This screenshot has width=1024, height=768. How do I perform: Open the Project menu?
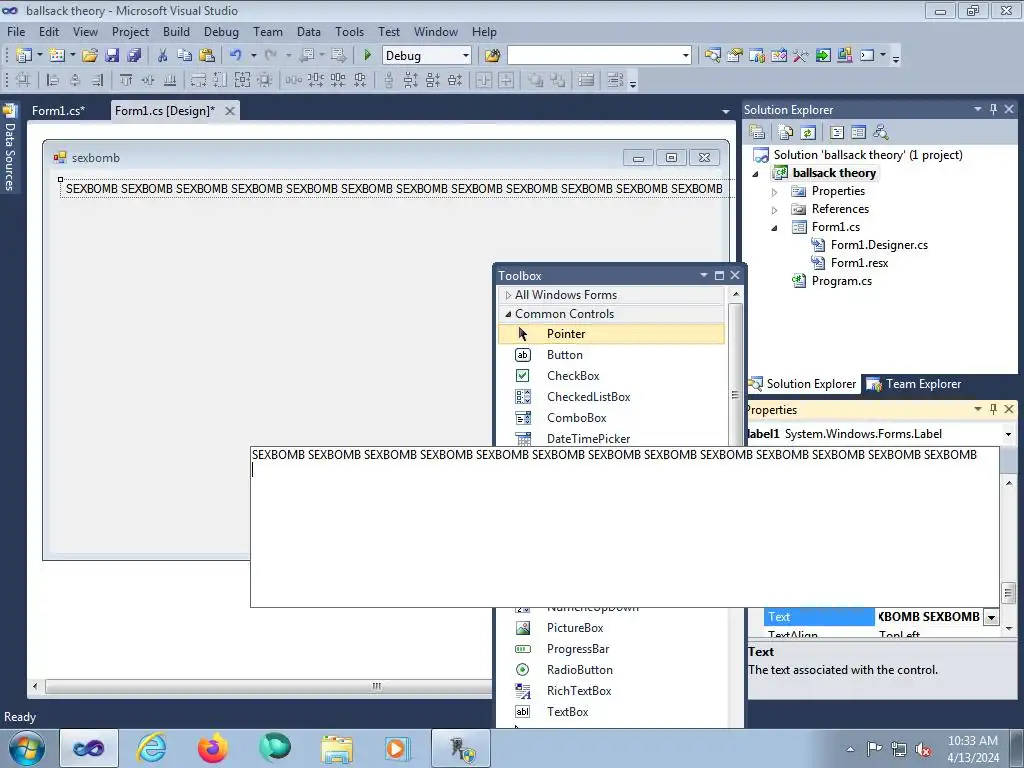pyautogui.click(x=130, y=31)
